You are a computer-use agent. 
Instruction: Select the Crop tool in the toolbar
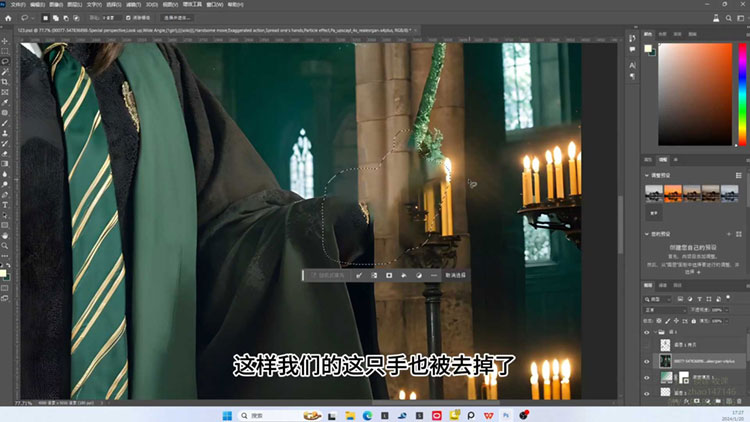[x=5, y=82]
